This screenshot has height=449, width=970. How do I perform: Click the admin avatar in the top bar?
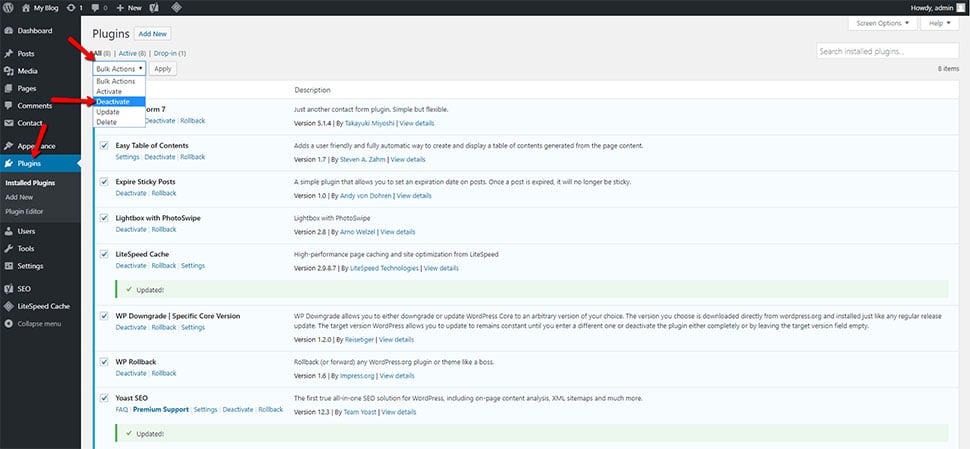[x=960, y=8]
